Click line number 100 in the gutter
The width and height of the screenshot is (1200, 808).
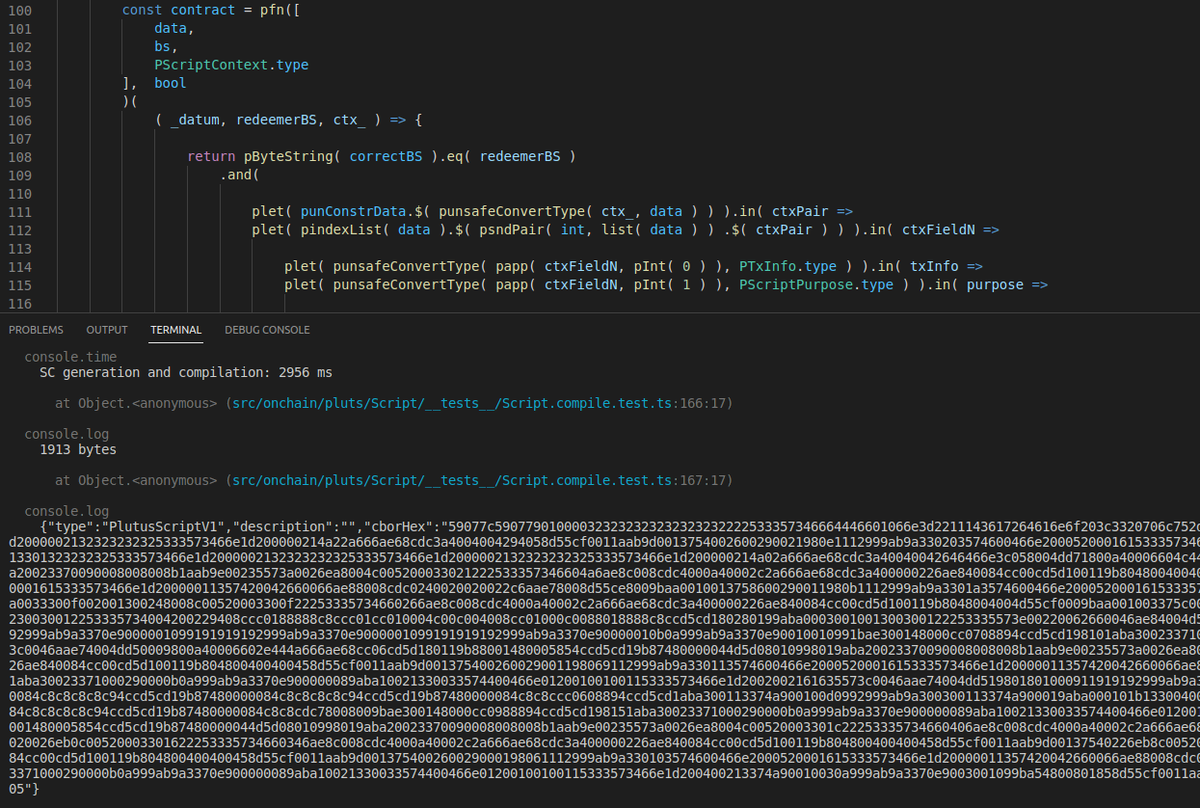point(19,10)
